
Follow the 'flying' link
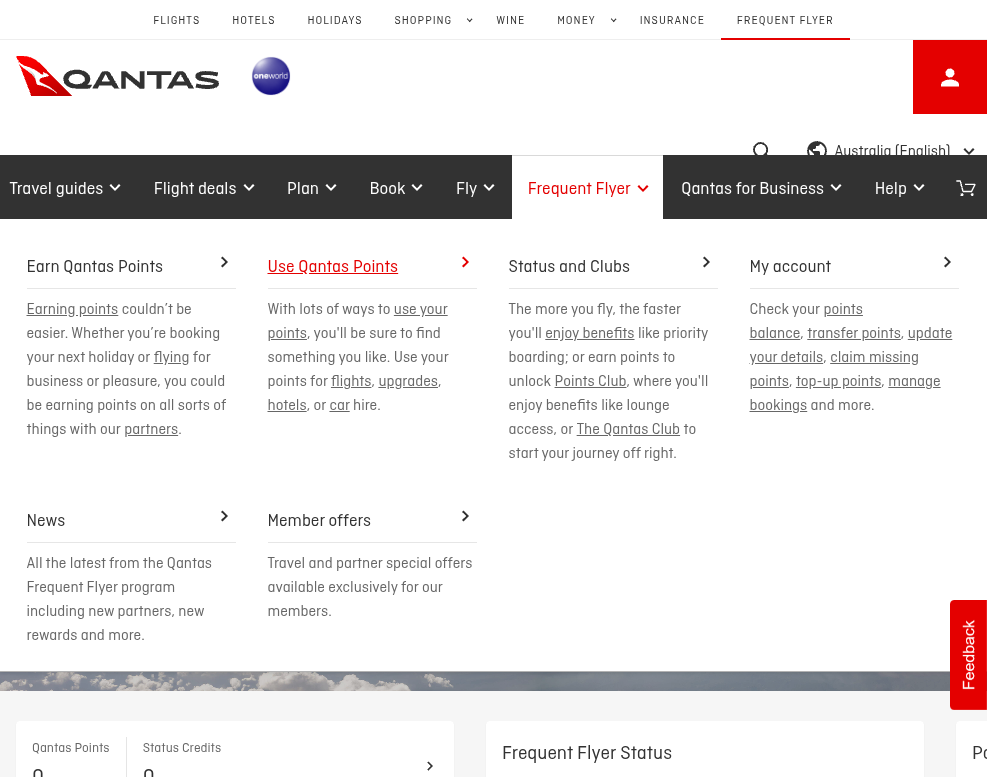pyautogui.click(x=171, y=358)
